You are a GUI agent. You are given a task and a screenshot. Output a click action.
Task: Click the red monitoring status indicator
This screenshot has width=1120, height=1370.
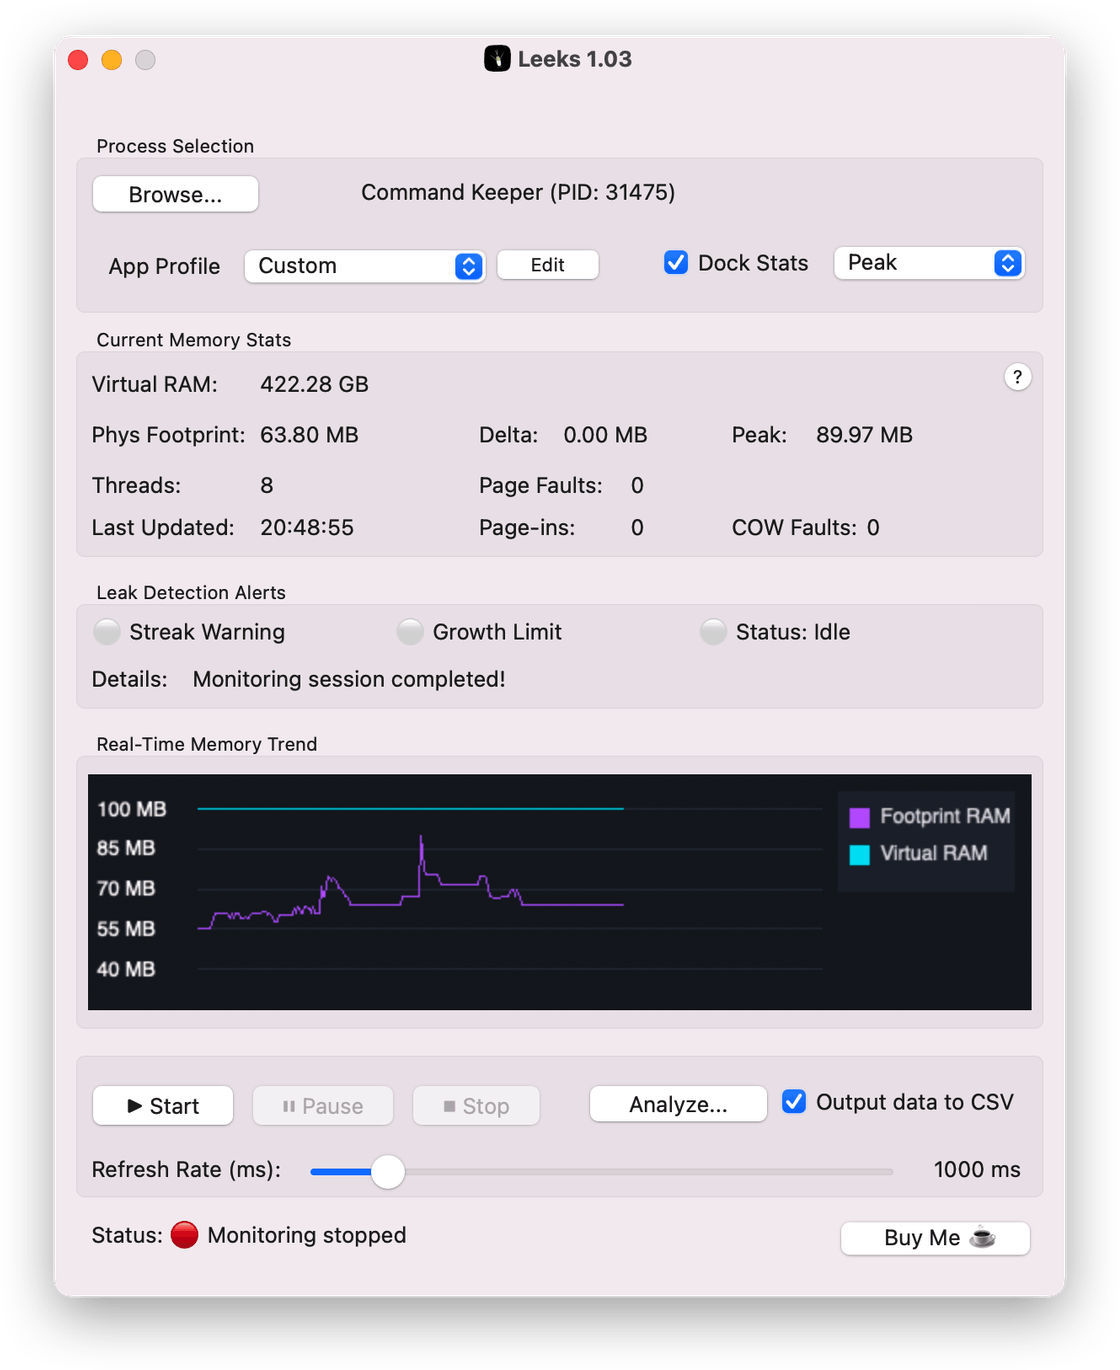(185, 1235)
